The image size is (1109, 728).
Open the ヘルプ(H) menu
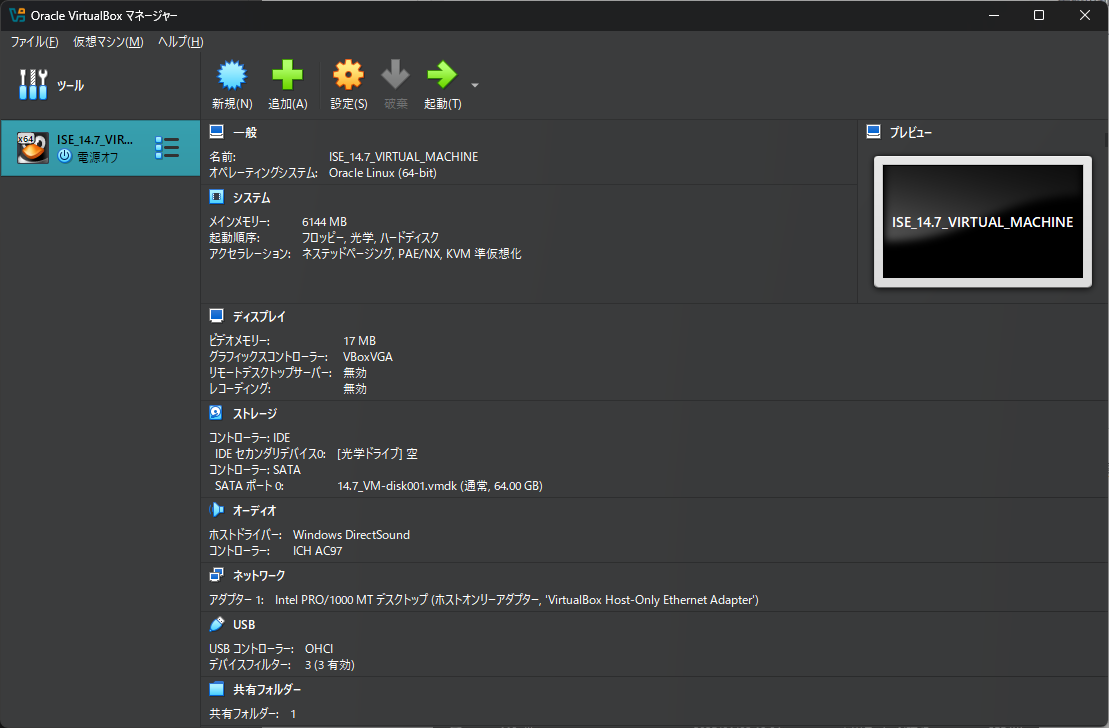[180, 42]
